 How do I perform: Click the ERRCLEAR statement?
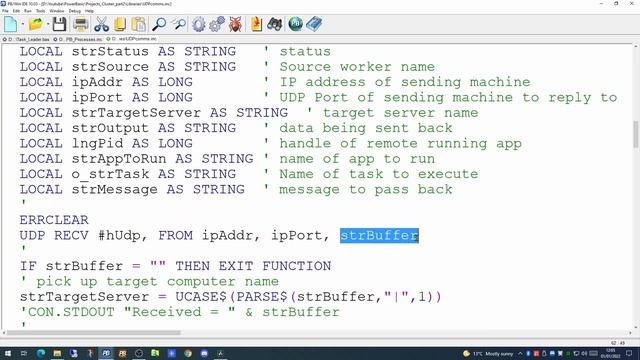[54, 220]
